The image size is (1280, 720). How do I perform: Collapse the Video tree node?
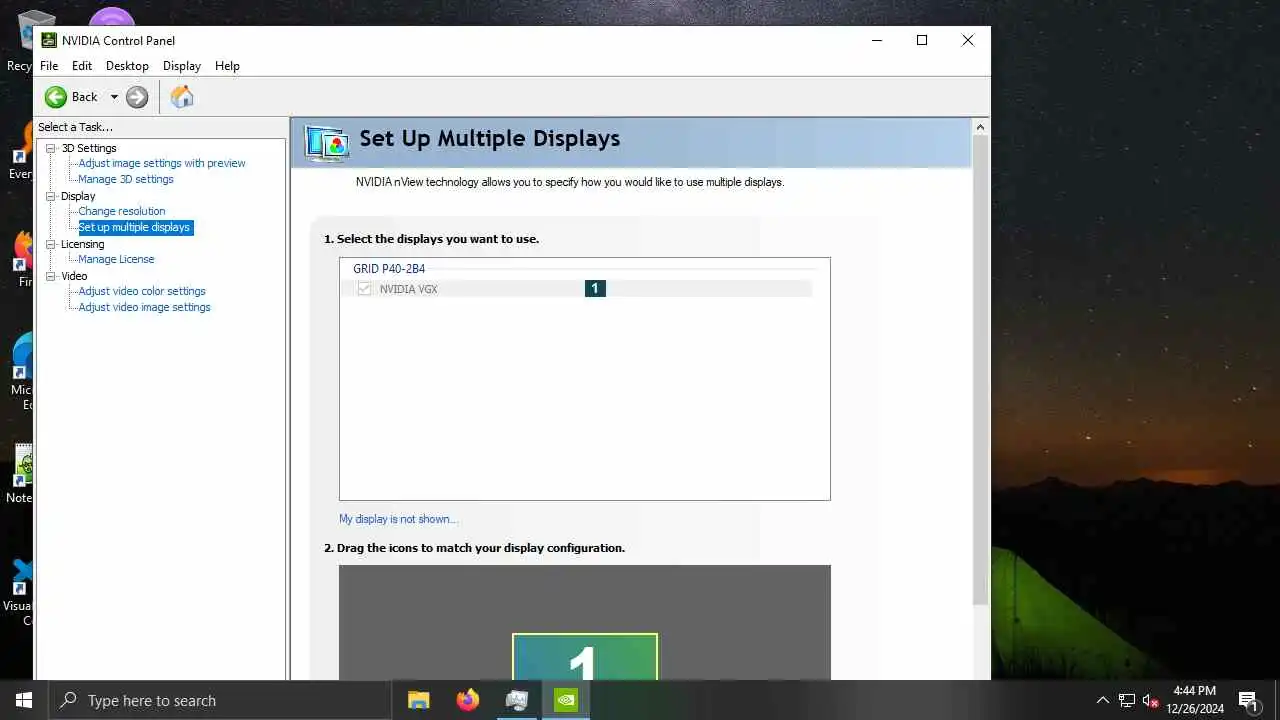coord(51,276)
